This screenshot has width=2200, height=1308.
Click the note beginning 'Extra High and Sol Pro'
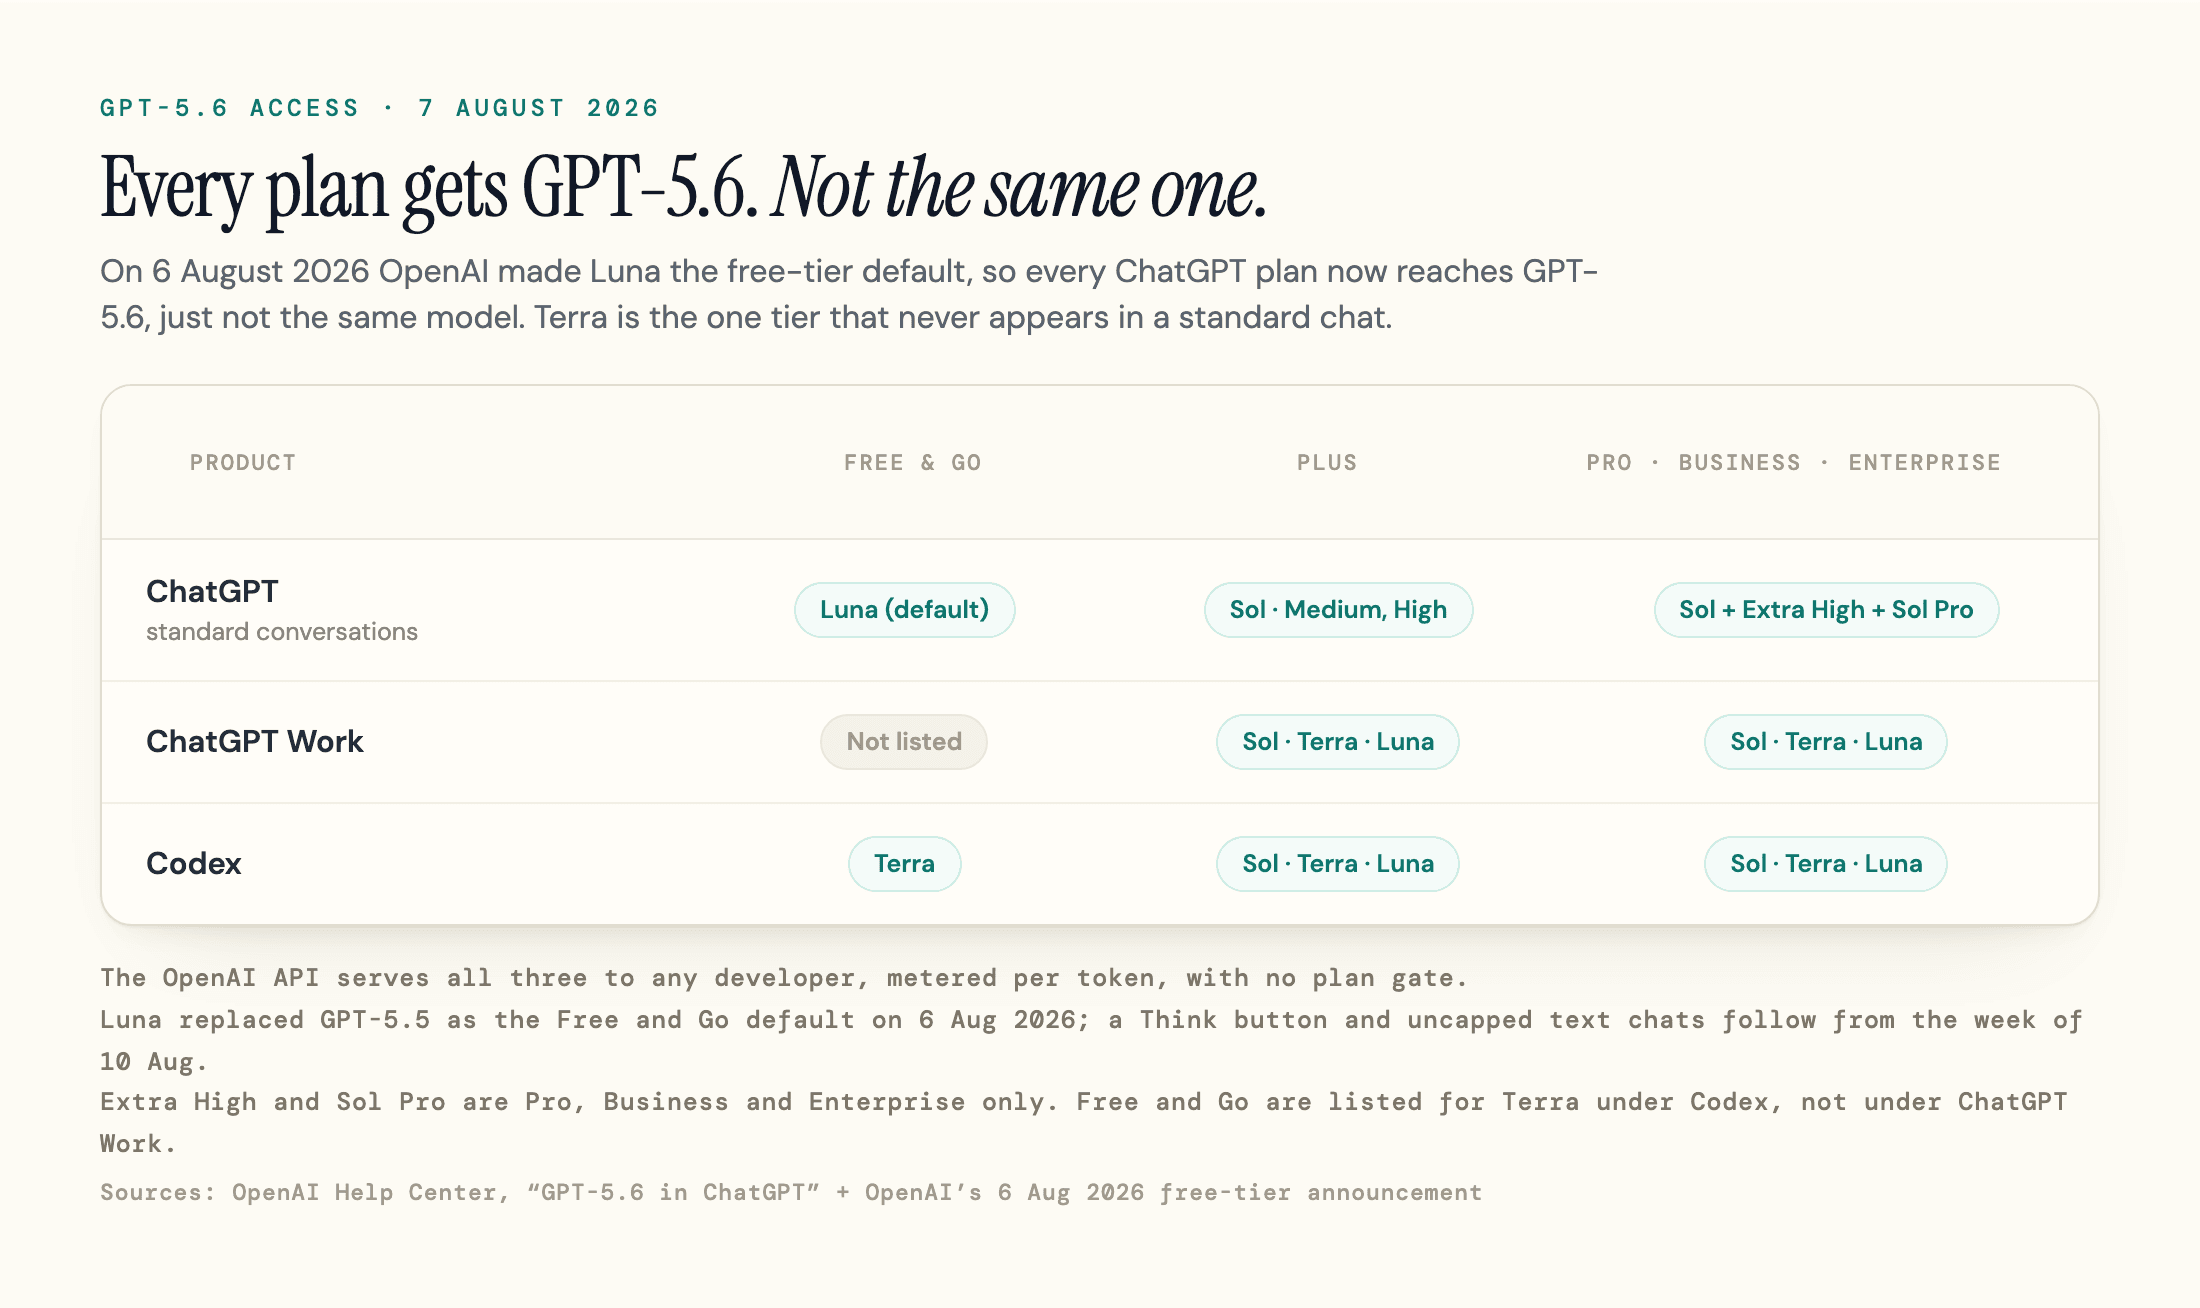1084,1123
